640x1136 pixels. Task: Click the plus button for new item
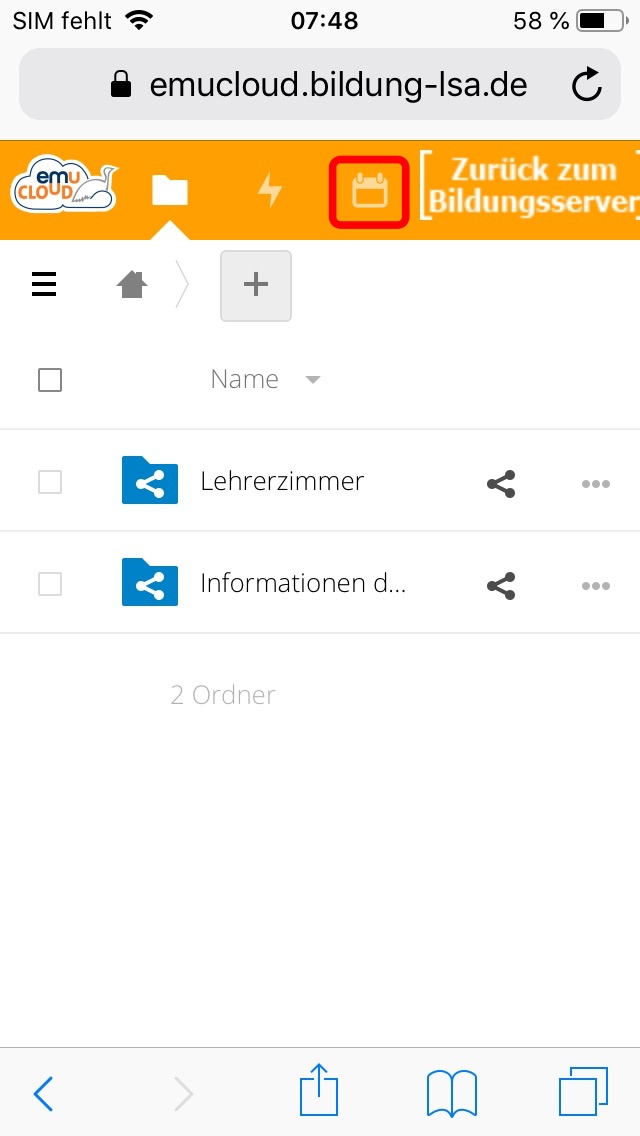tap(256, 285)
